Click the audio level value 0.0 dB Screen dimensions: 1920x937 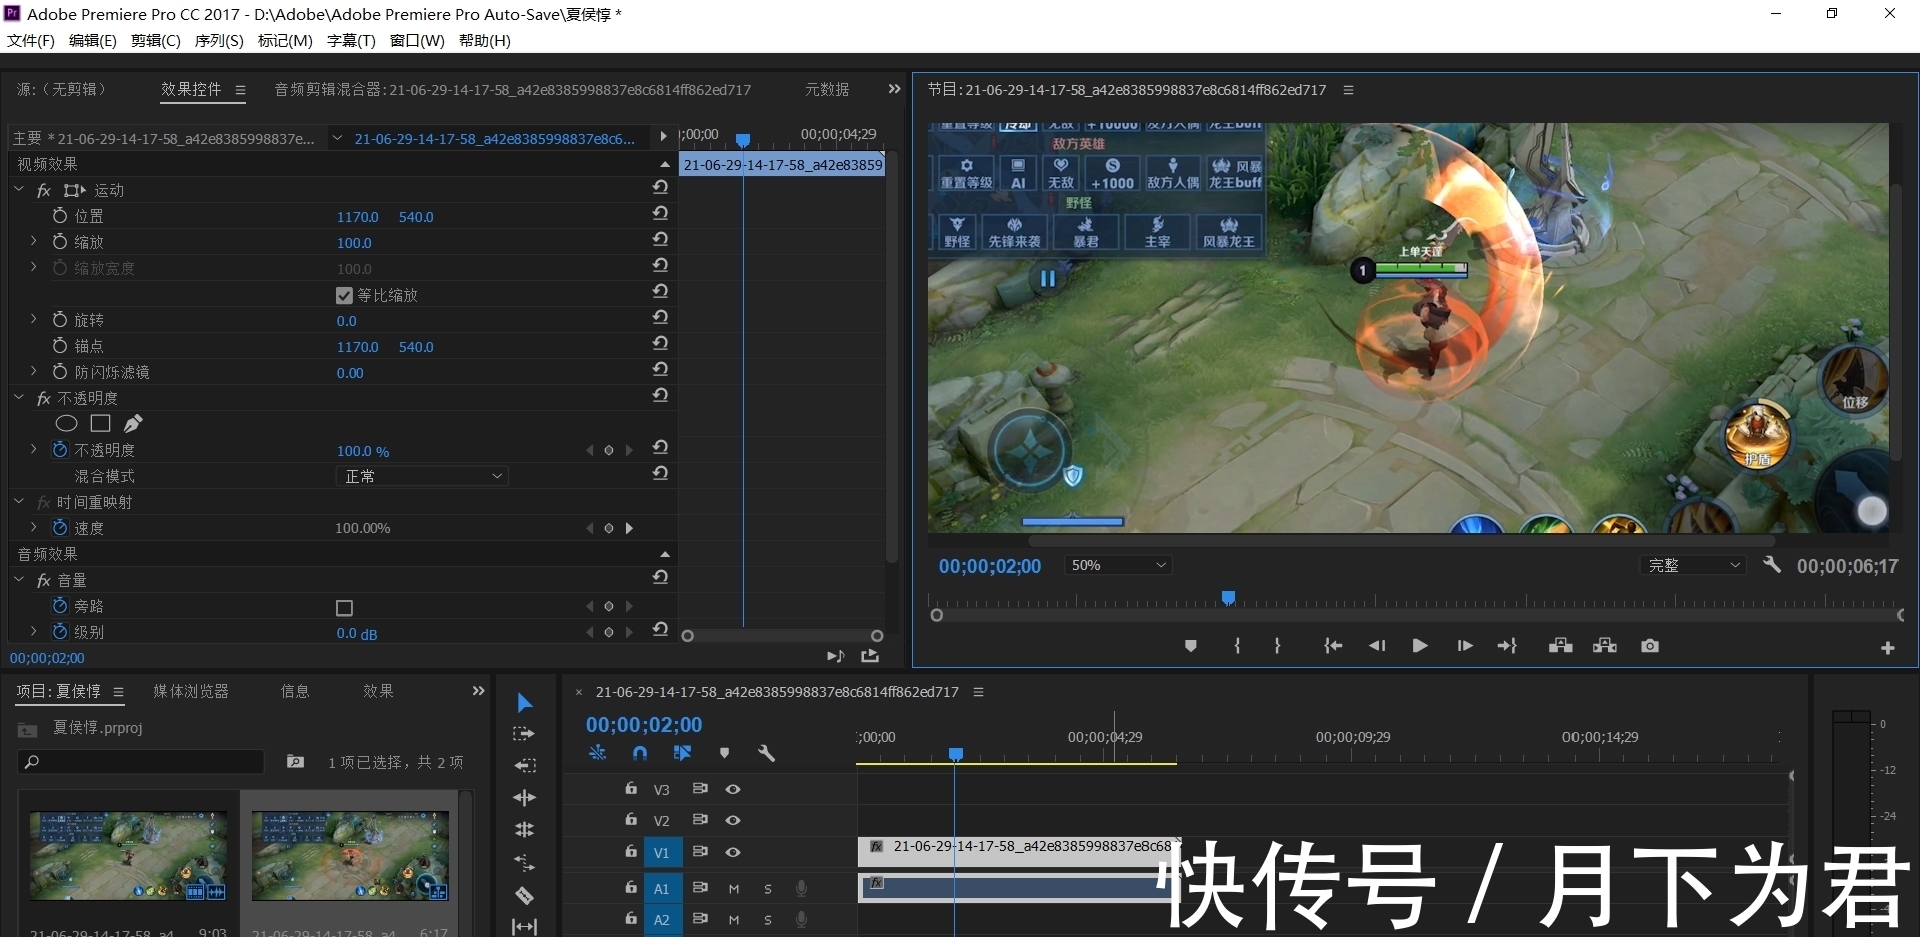coord(357,634)
